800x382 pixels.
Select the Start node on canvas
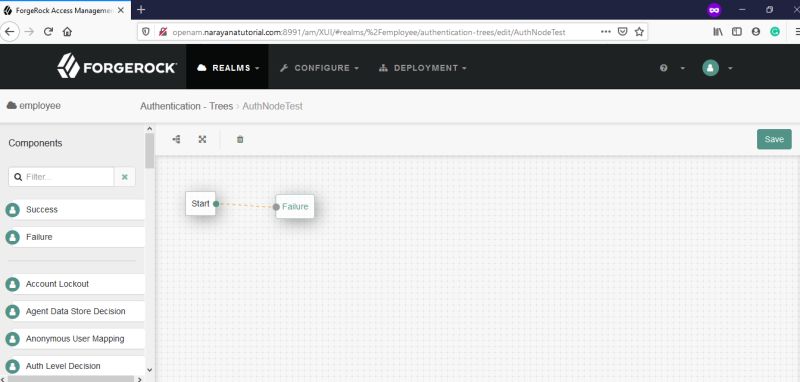coord(201,203)
